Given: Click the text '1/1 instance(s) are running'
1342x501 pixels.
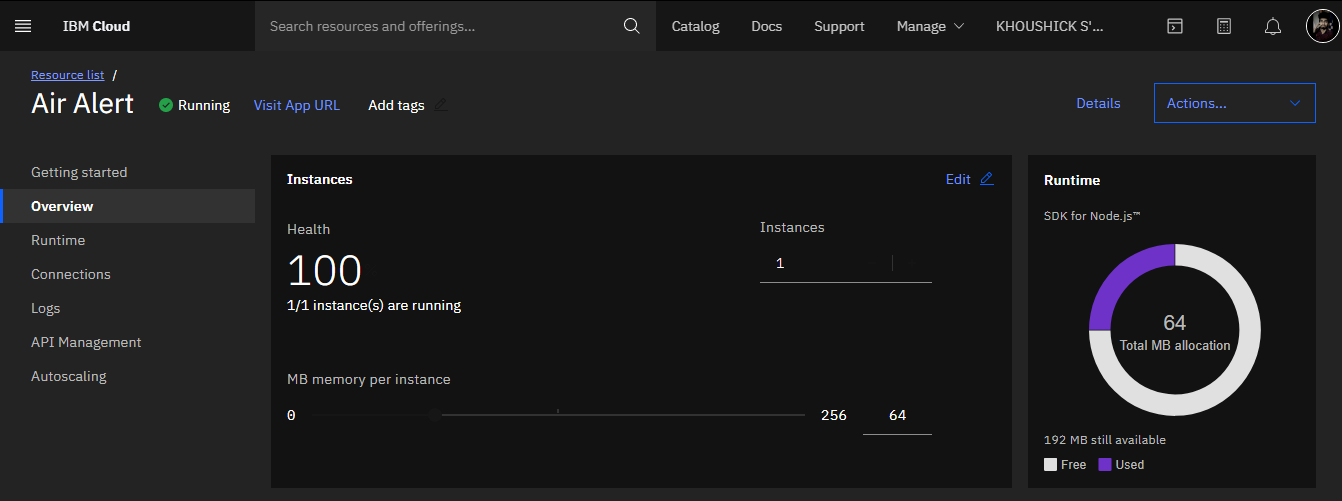Looking at the screenshot, I should click(x=374, y=306).
